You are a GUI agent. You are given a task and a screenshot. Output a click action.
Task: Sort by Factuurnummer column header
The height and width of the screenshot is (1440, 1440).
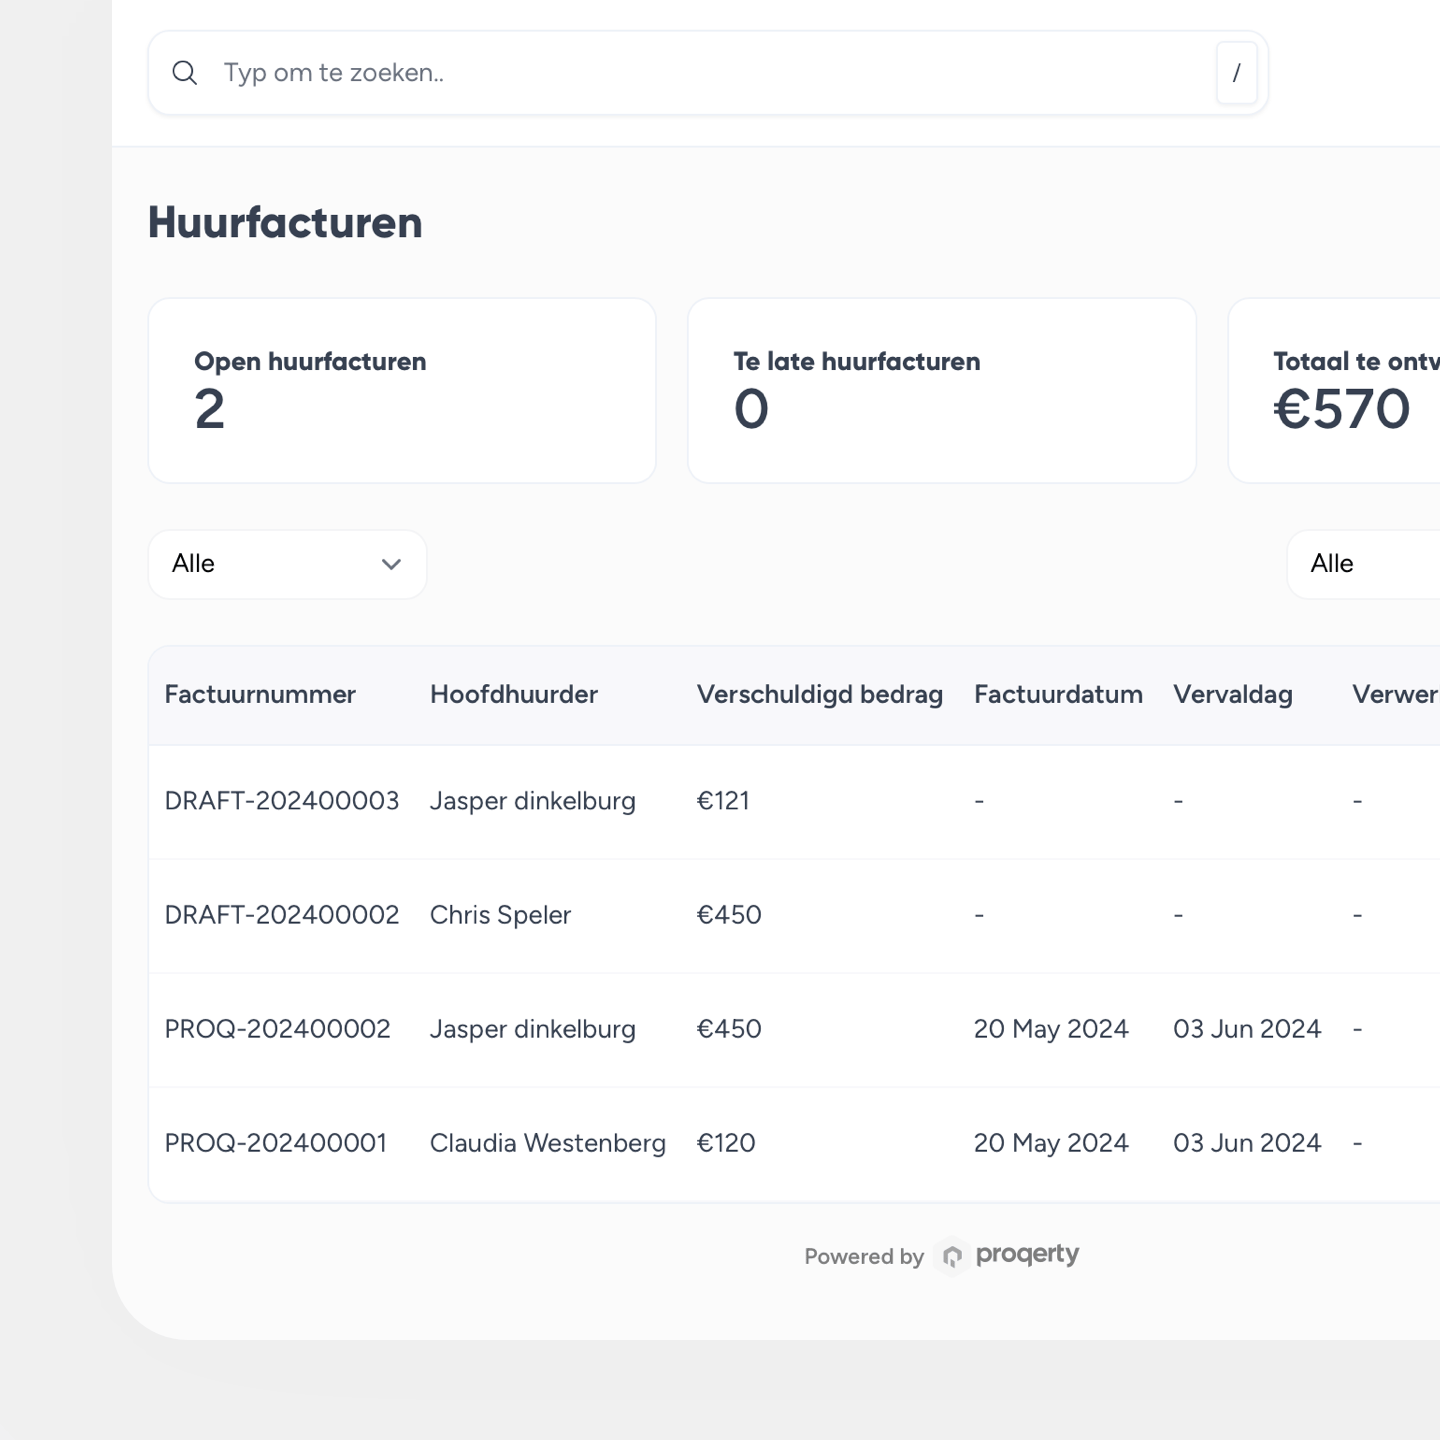(x=260, y=695)
